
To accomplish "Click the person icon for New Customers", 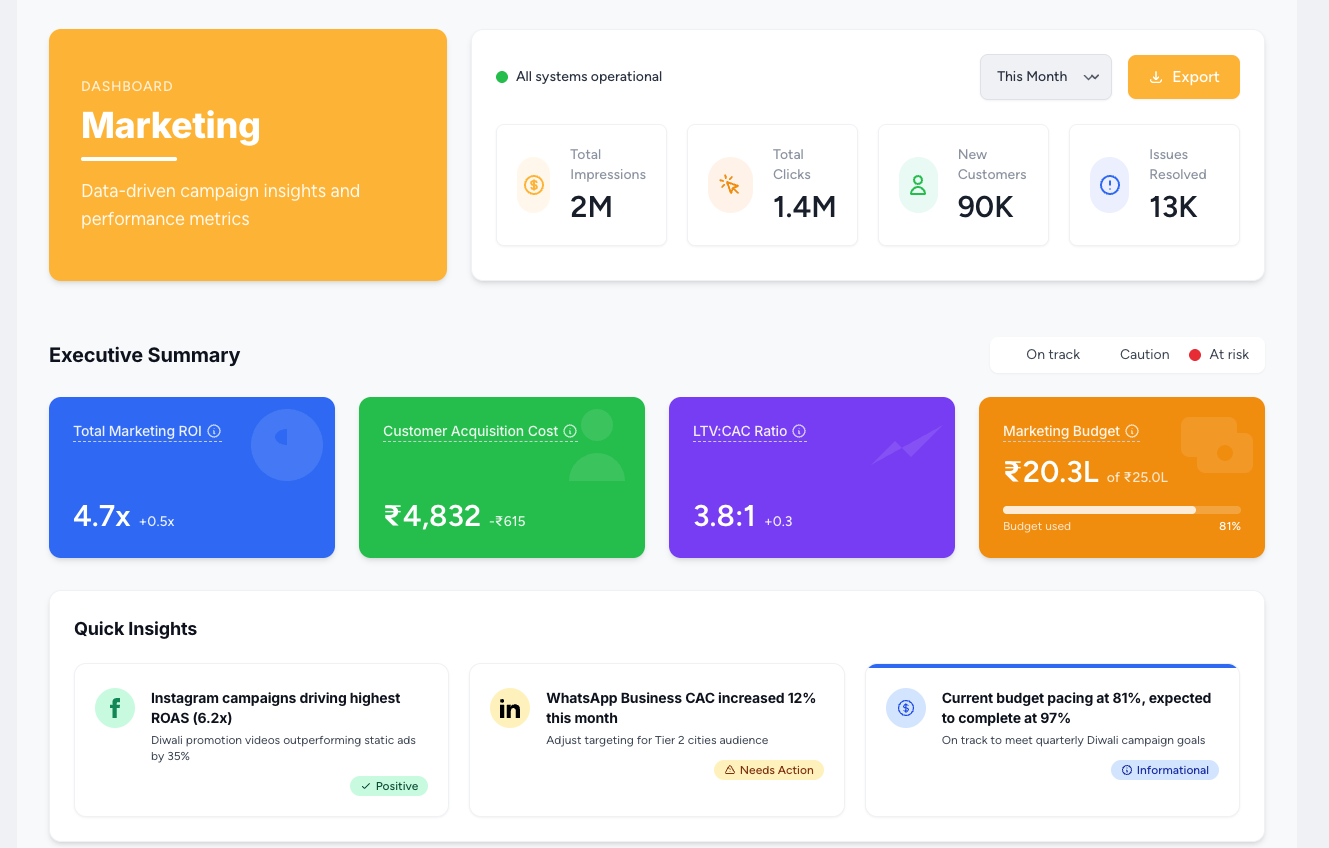I will pyautogui.click(x=918, y=185).
